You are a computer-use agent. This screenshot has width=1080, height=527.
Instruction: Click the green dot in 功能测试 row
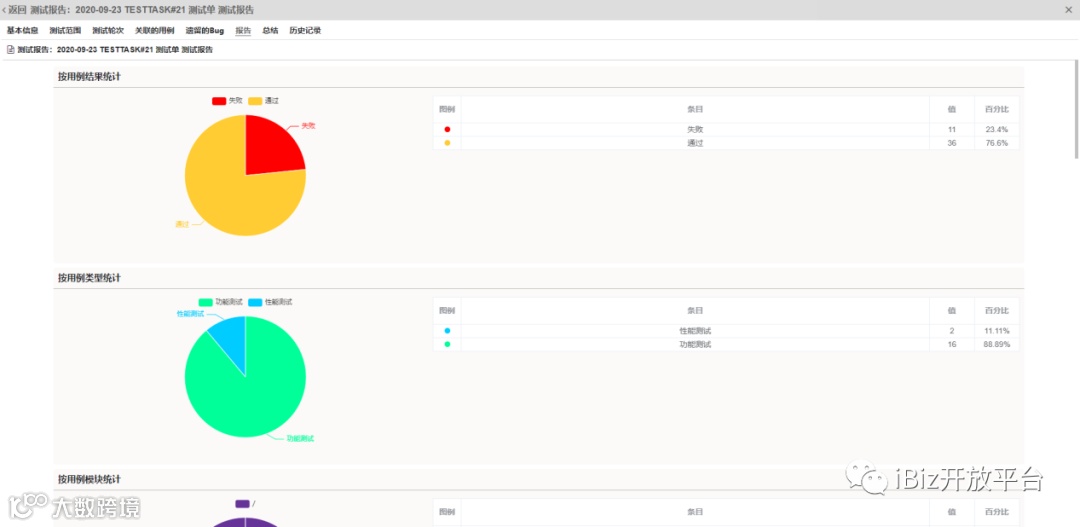447,344
